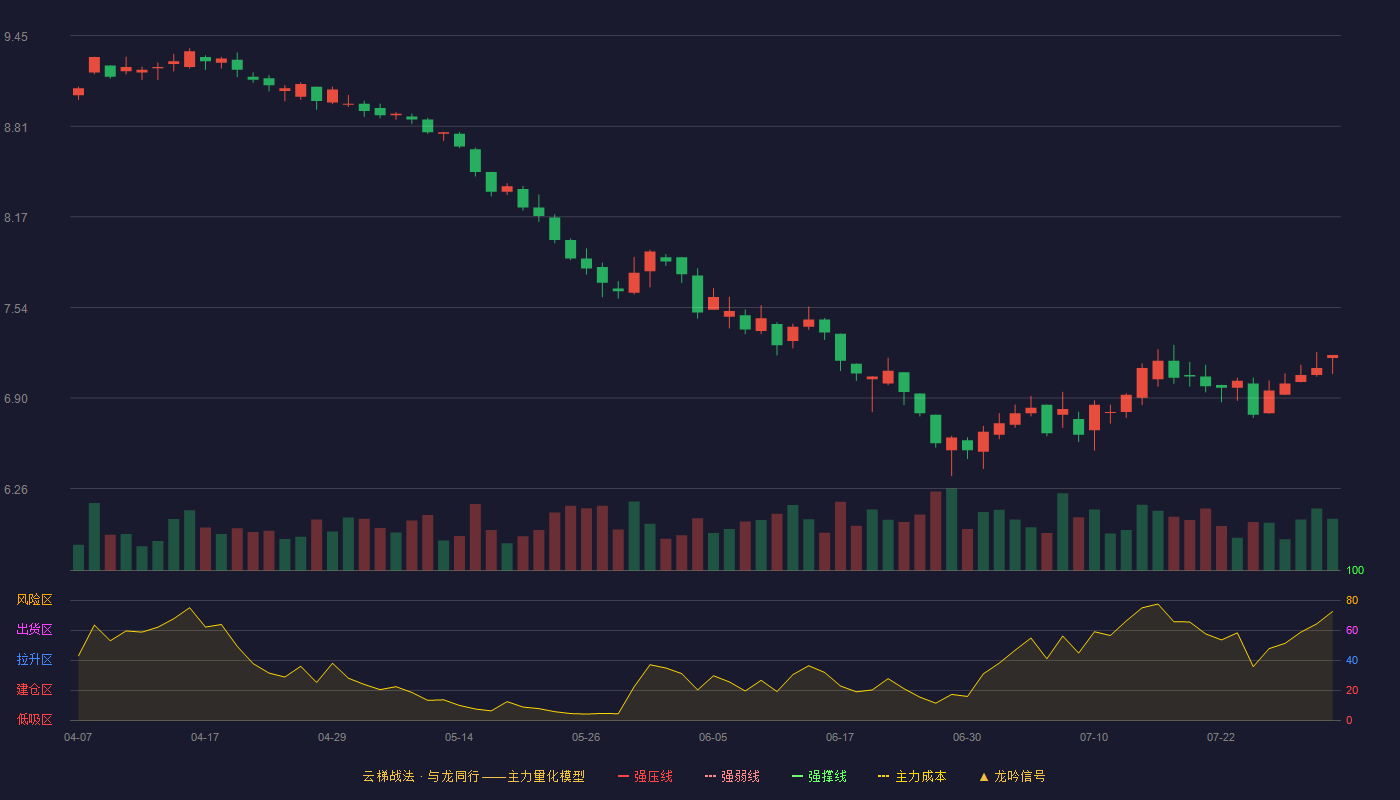Click the 9.45 price axis label
1400x800 pixels.
click(16, 37)
